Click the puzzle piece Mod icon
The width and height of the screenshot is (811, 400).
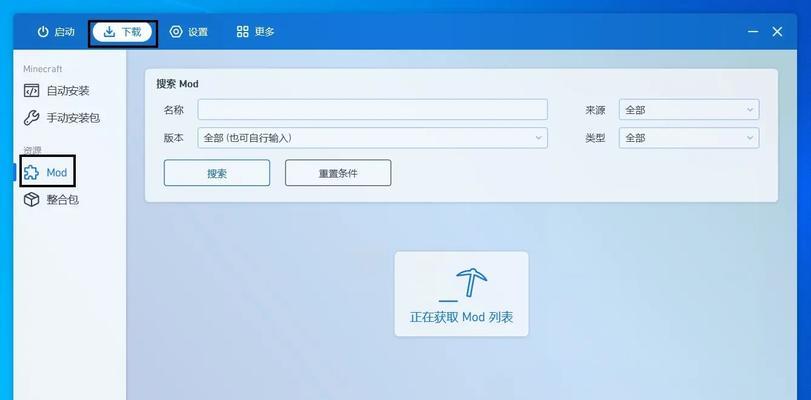click(32, 172)
